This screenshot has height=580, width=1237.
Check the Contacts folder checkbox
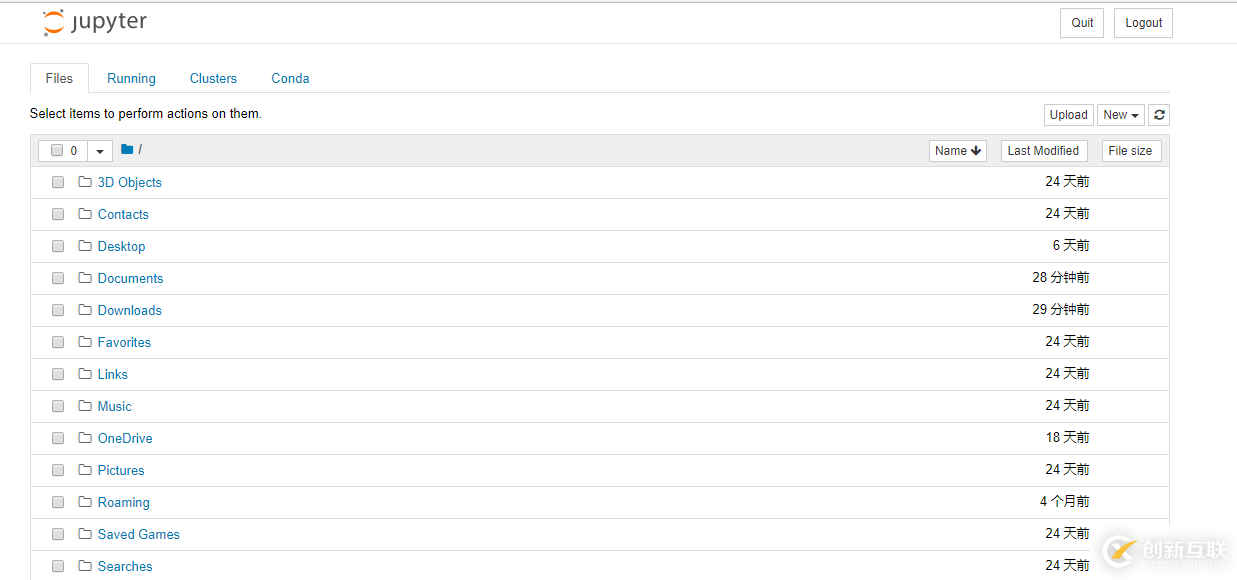(58, 214)
